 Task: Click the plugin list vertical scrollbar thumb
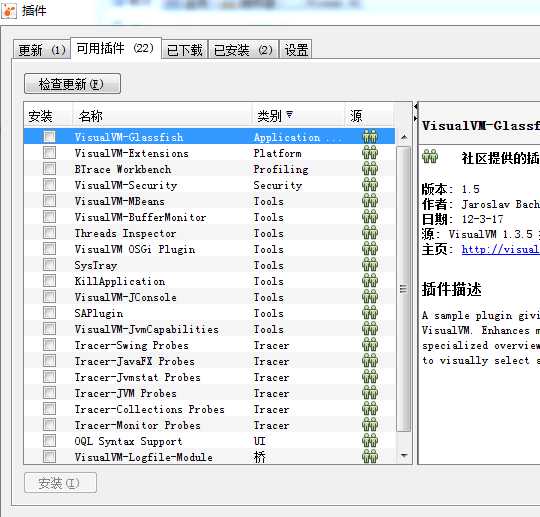[x=404, y=289]
